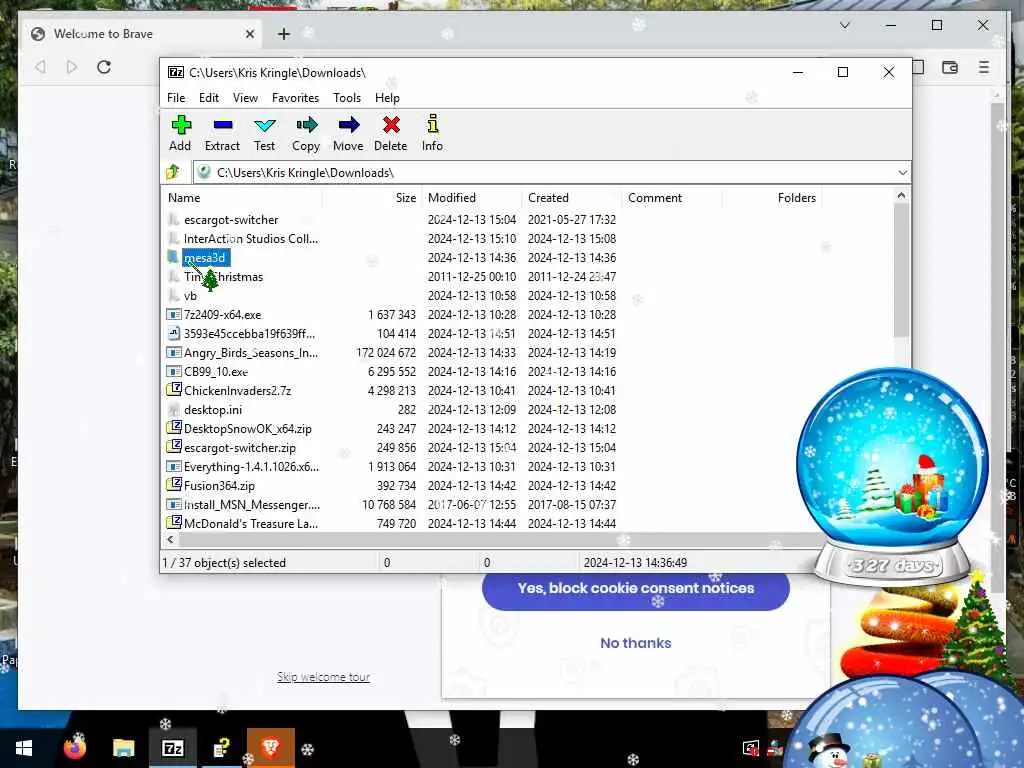Click Skip welcome tour link
The height and width of the screenshot is (768, 1024).
tap(323, 677)
